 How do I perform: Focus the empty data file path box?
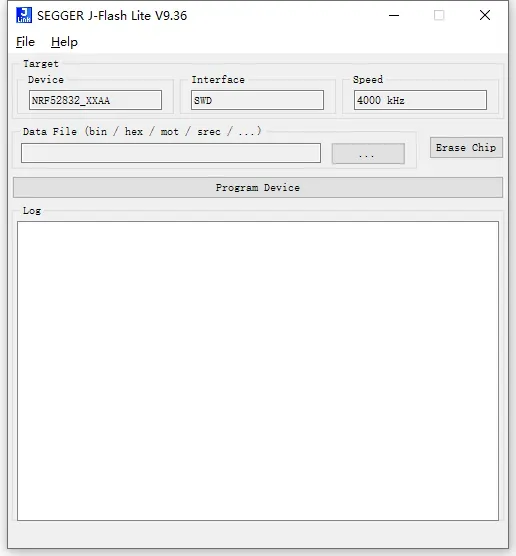[x=171, y=153]
